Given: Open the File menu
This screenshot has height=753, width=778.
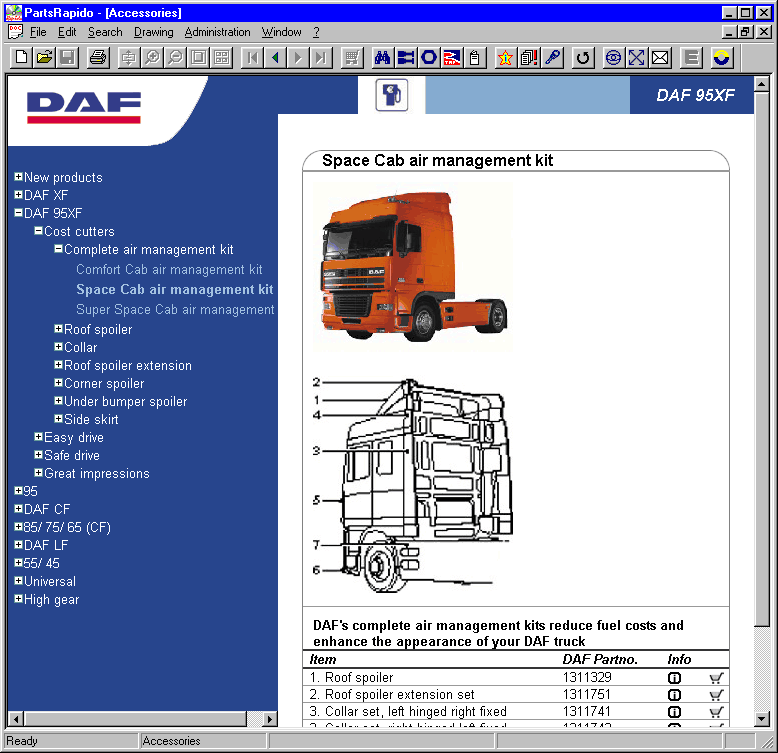Looking at the screenshot, I should [38, 32].
